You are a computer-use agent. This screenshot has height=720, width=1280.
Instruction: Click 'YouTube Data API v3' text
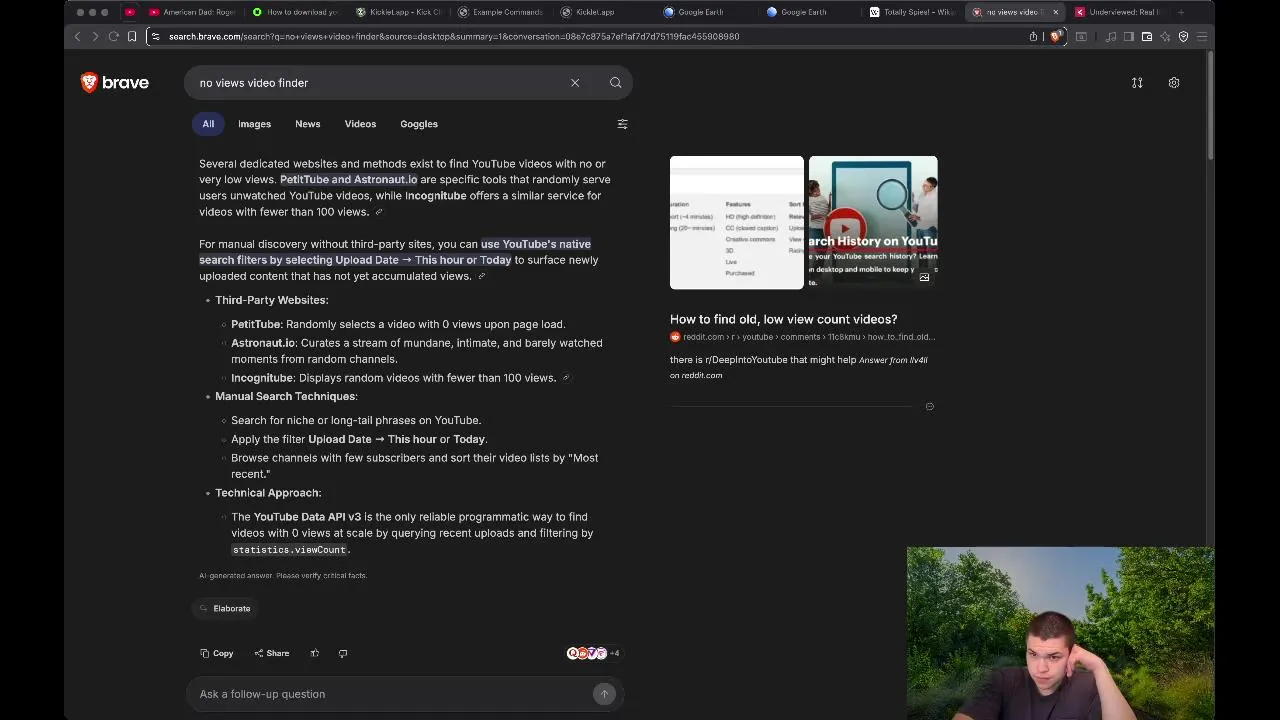click(307, 517)
